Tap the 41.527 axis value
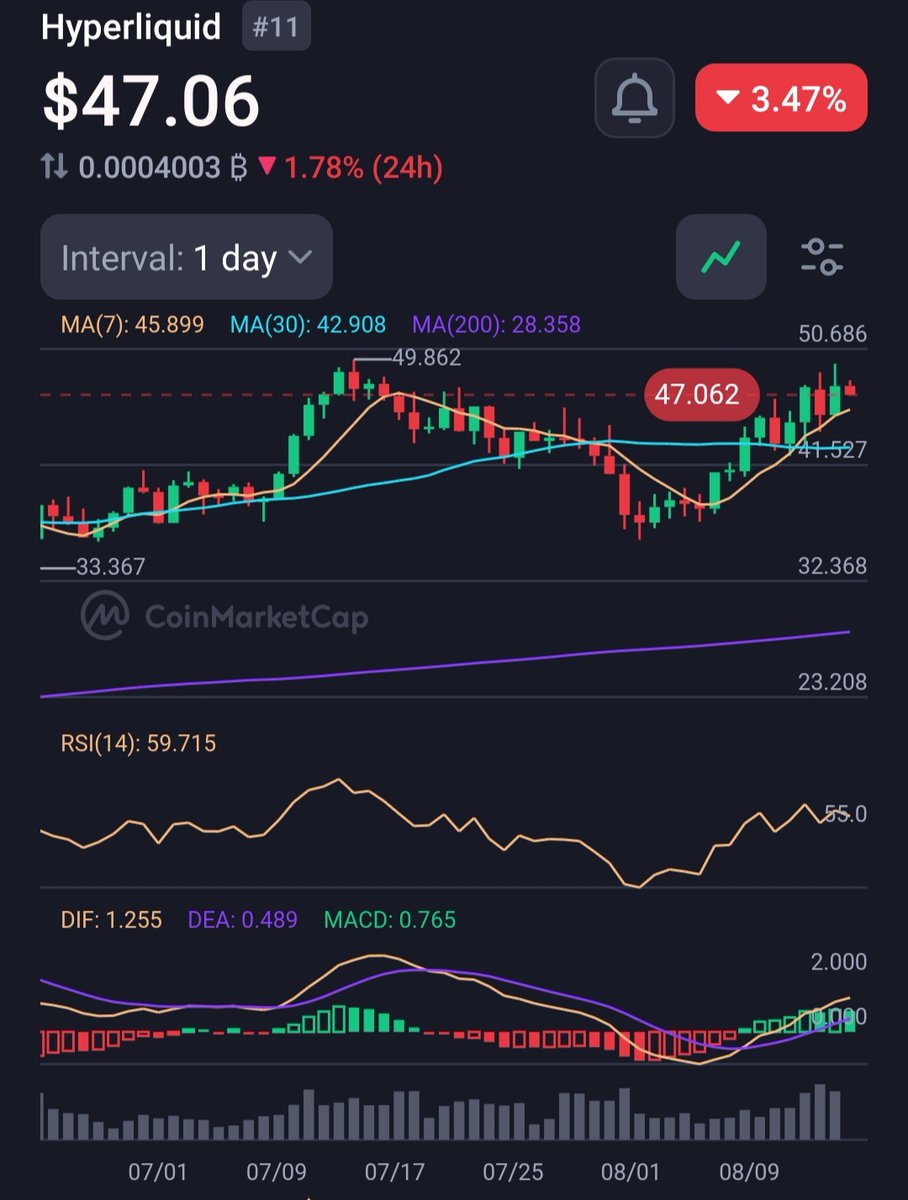The width and height of the screenshot is (908, 1200). point(833,450)
